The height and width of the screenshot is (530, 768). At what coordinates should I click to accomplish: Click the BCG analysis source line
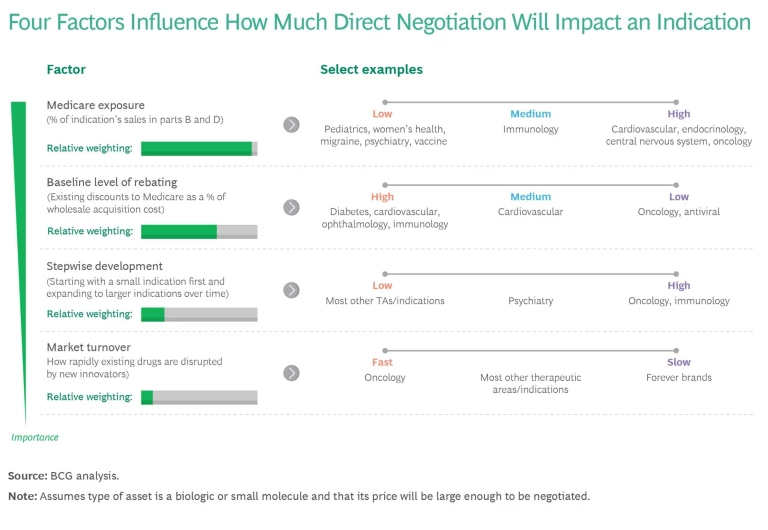63,476
